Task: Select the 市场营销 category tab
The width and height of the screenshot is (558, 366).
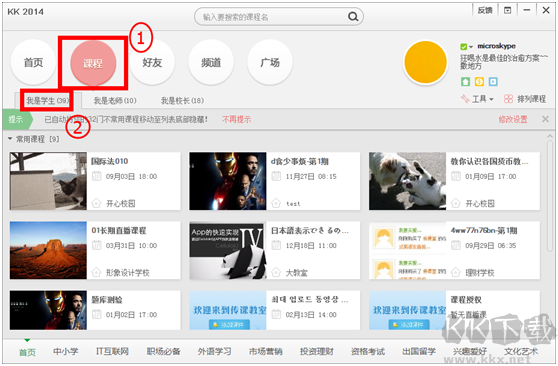Action: 265,351
